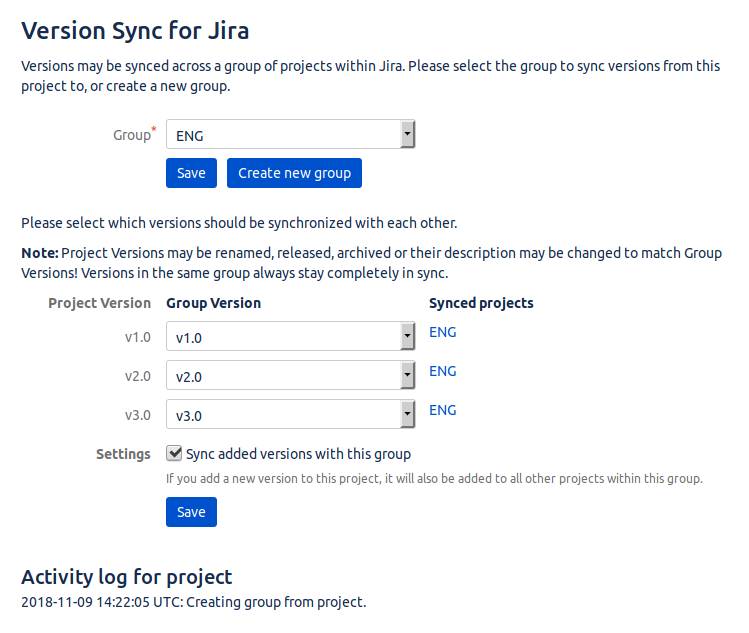Click the v1.0 Project Version label
Screen dimensions: 749x633
137,338
